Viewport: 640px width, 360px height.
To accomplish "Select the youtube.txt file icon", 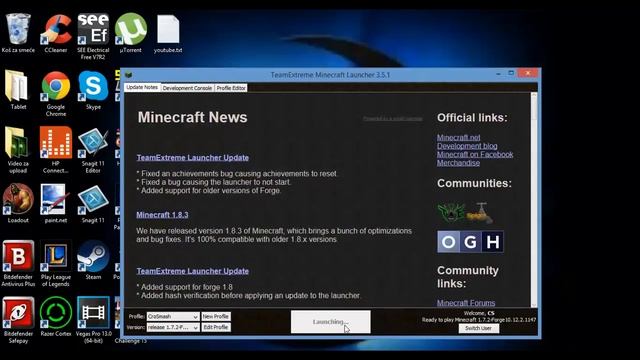I will click(168, 33).
